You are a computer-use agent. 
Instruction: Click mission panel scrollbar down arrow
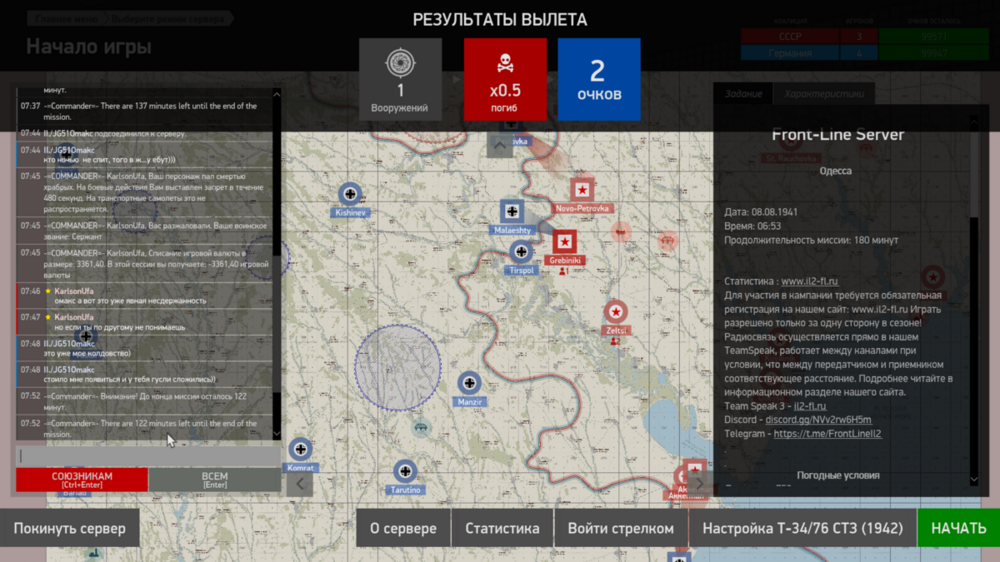[x=974, y=480]
